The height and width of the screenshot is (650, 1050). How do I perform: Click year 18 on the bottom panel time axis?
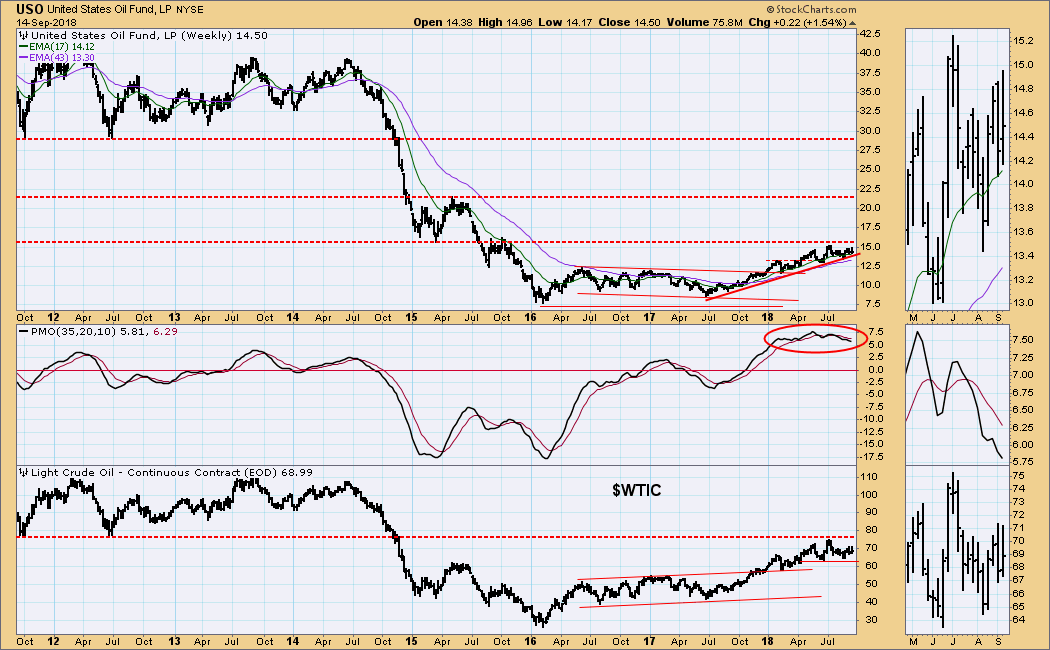767,641
